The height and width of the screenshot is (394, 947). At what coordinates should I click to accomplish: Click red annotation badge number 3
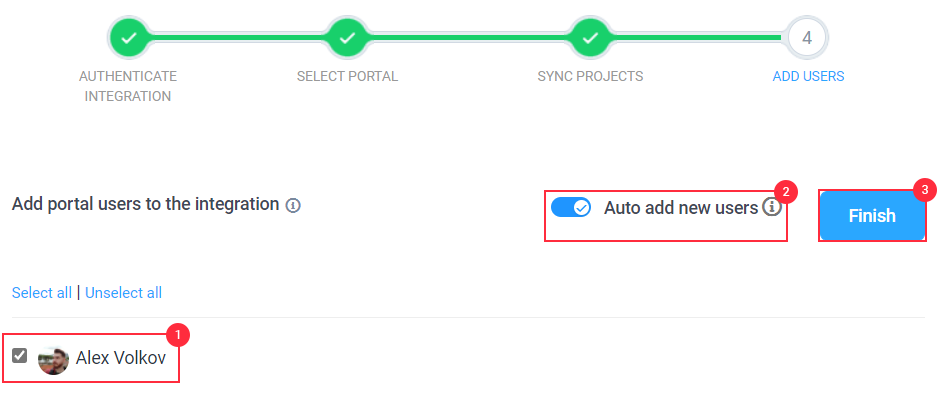(925, 190)
